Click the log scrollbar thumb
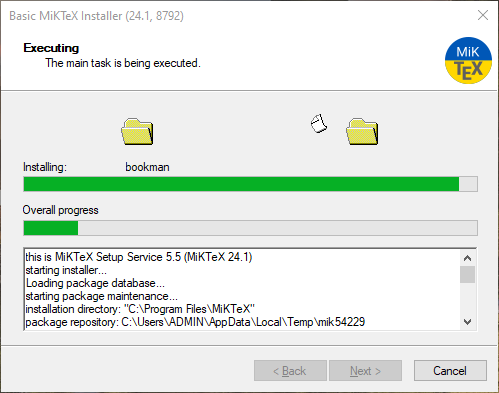Viewport: 499px width, 393px height. (x=467, y=274)
